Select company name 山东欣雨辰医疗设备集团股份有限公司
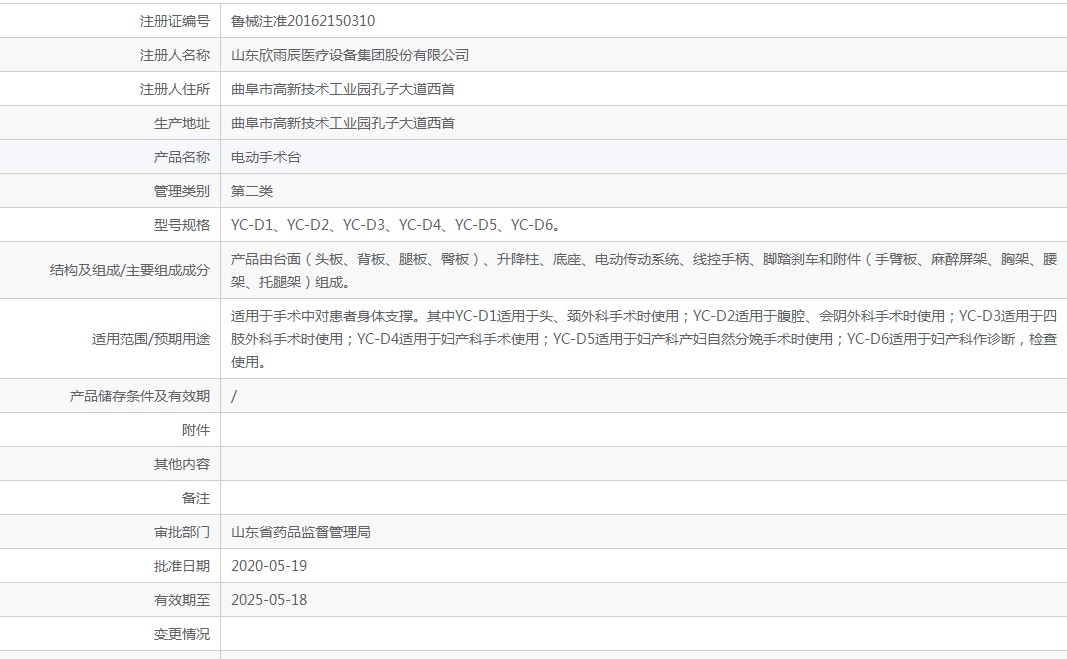The width and height of the screenshot is (1067, 659). (x=350, y=55)
